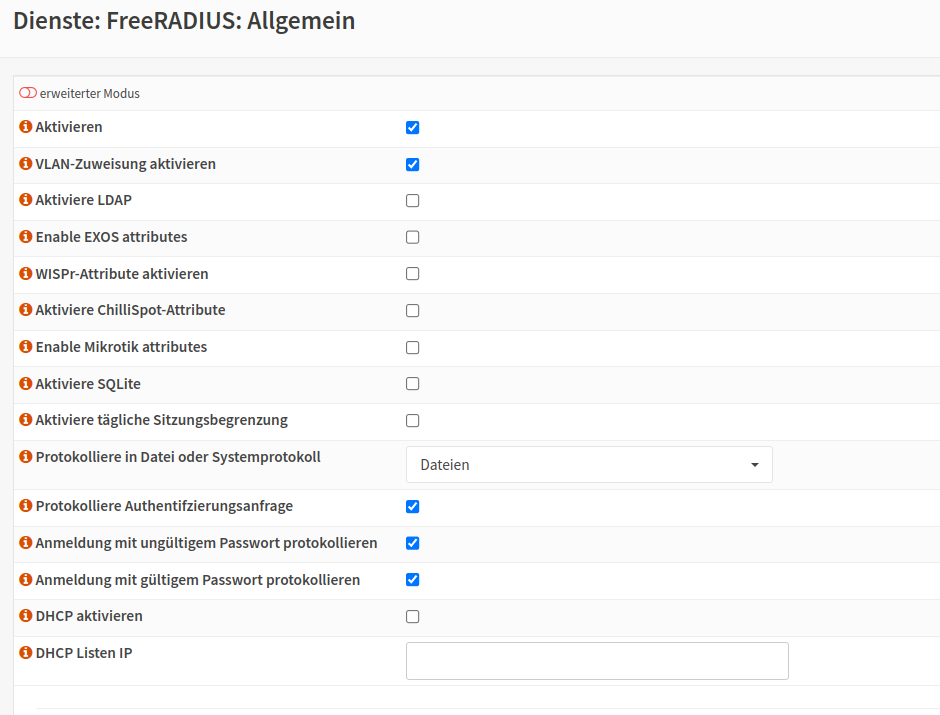Uncheck the Aktivieren checkbox
940x715 pixels.
[x=412, y=128]
